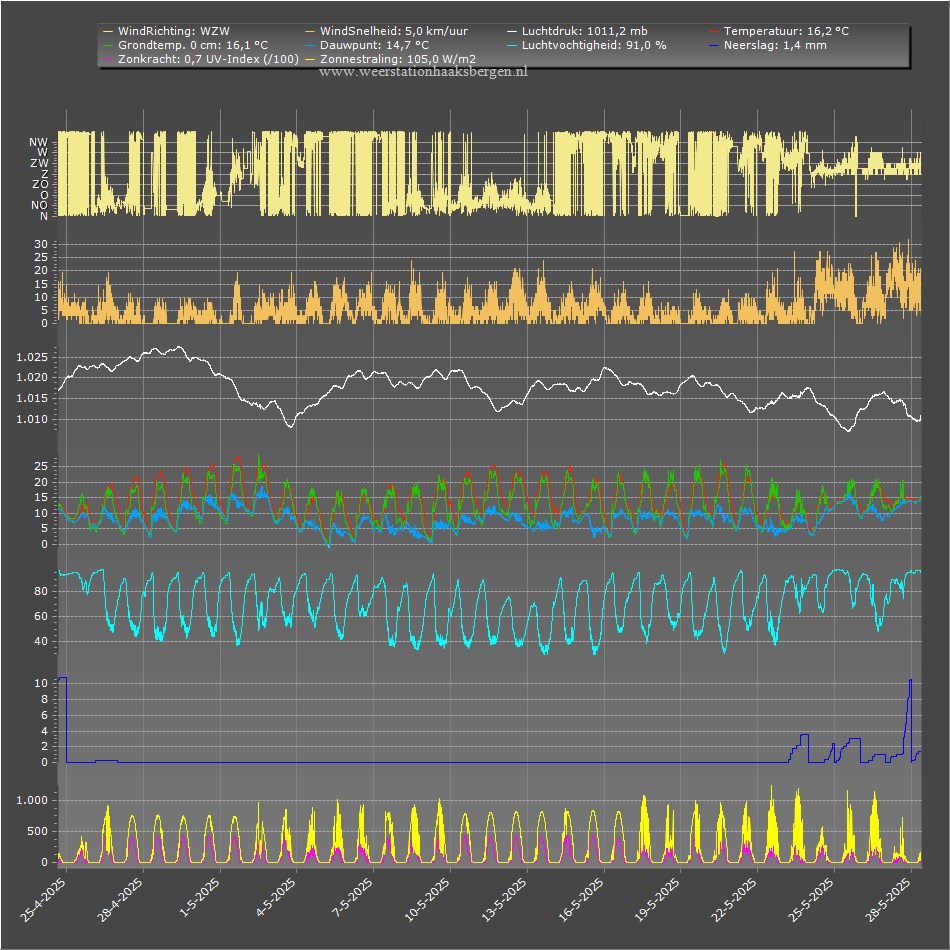The image size is (950, 950).
Task: Select the 1.020 pressure axis value
Action: pos(32,377)
